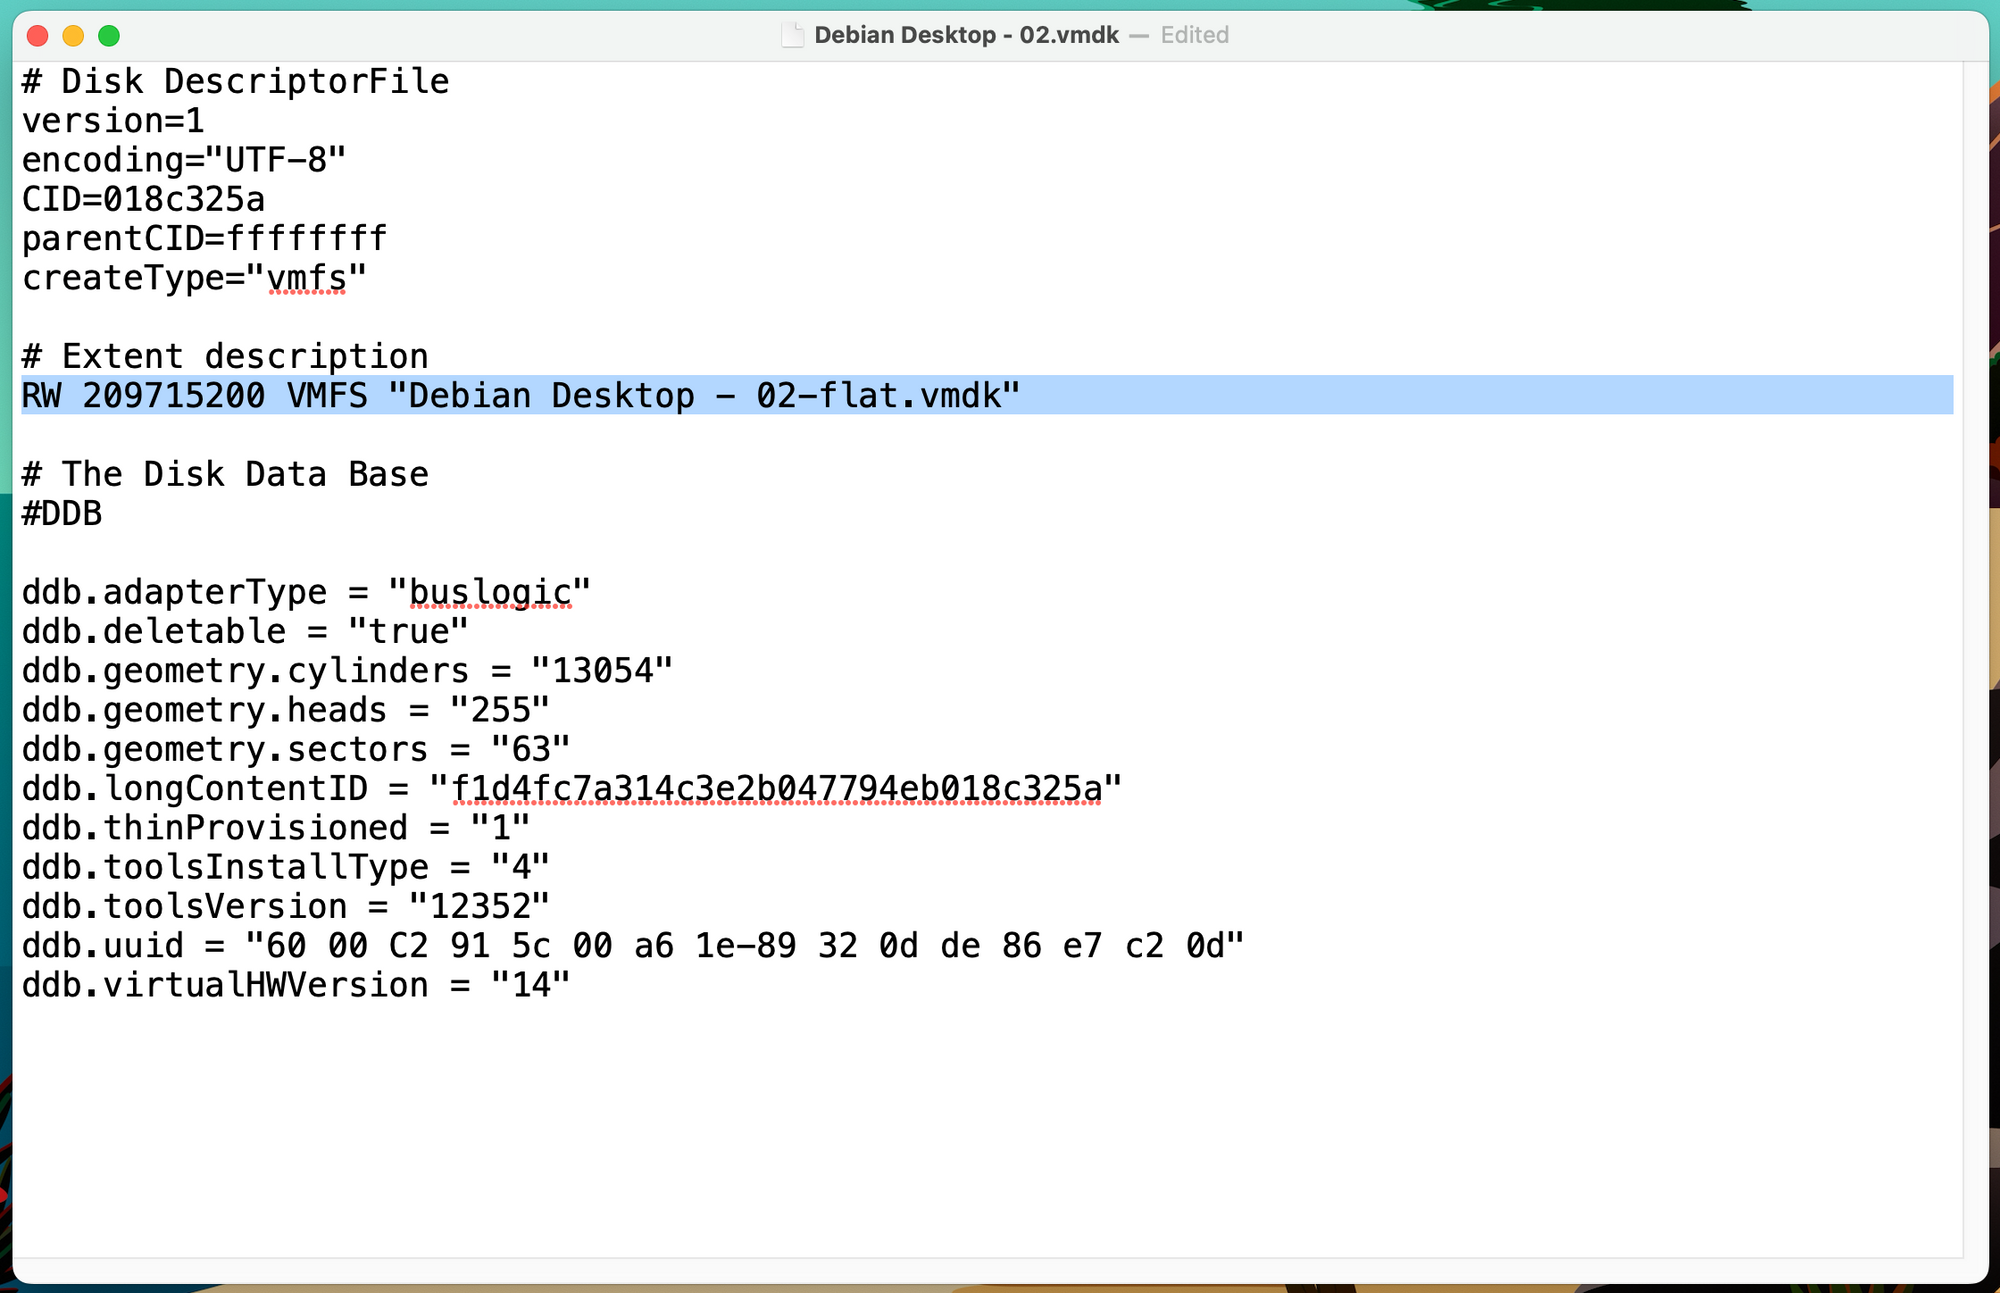Click the longContentID hash value
2000x1293 pixels.
pyautogui.click(x=776, y=788)
